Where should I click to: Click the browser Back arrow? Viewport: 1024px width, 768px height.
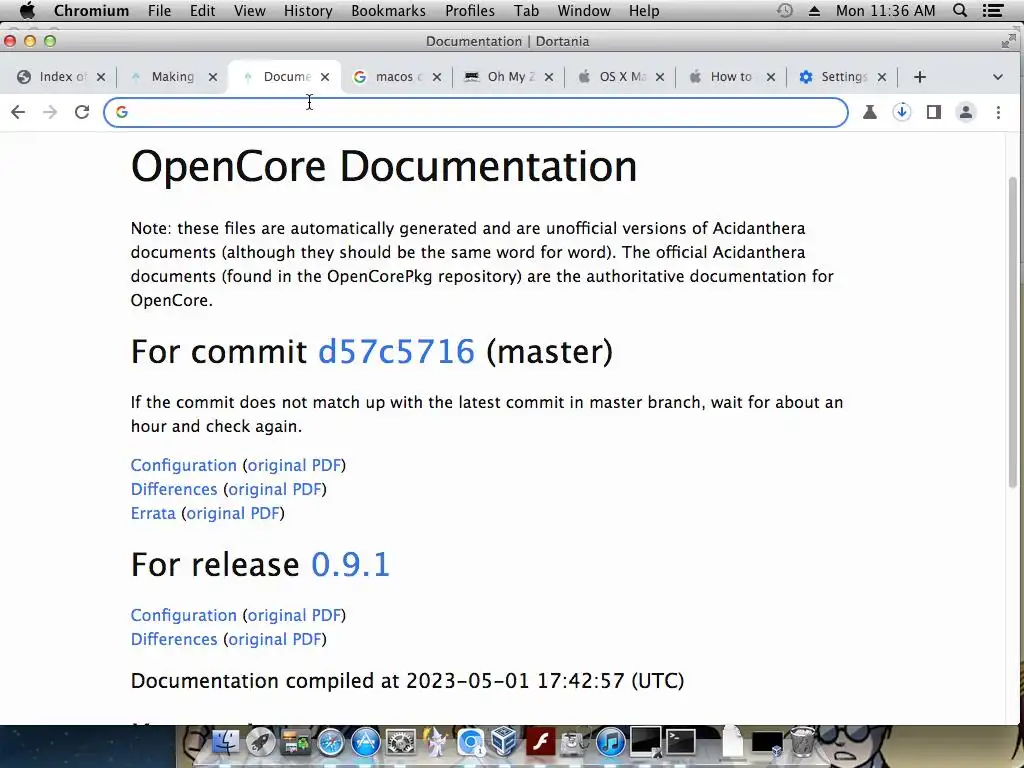click(18, 112)
